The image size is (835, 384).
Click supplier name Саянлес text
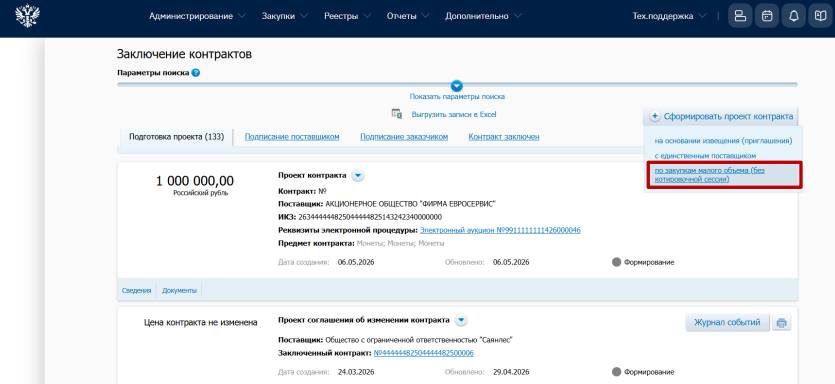[419, 340]
